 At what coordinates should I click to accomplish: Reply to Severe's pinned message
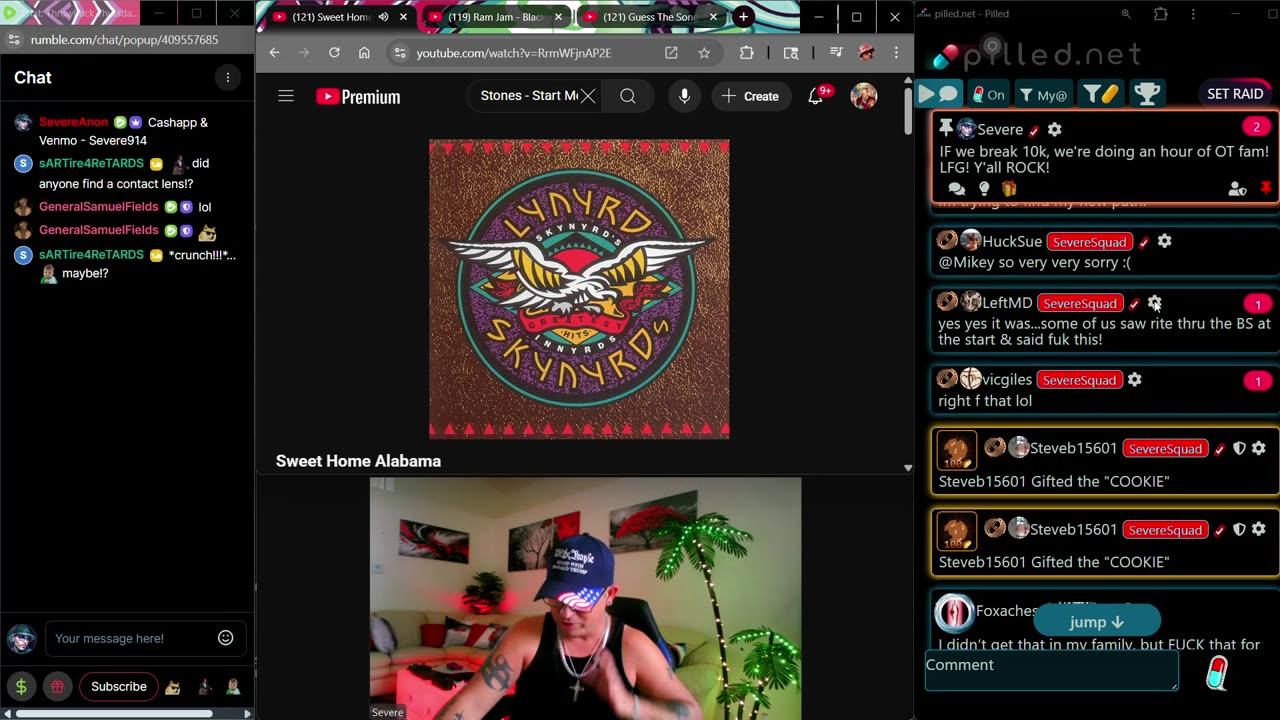coord(957,188)
